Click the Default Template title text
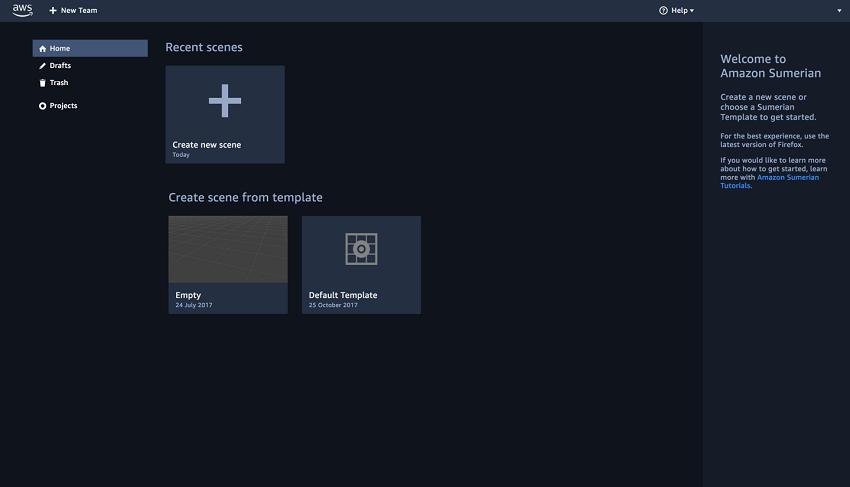Image resolution: width=850 pixels, height=487 pixels. (x=343, y=295)
